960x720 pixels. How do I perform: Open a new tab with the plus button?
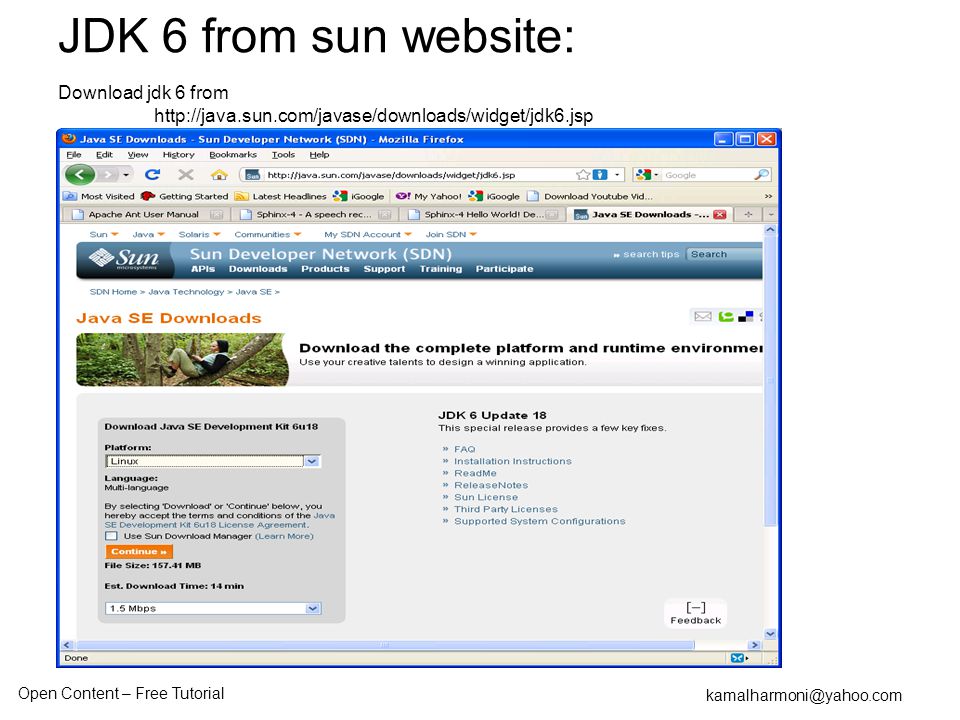[x=748, y=215]
